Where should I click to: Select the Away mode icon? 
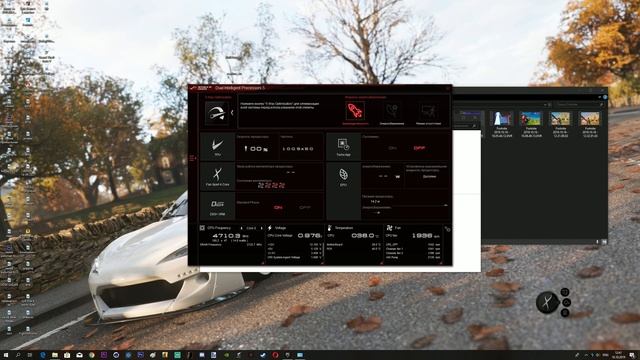429,111
